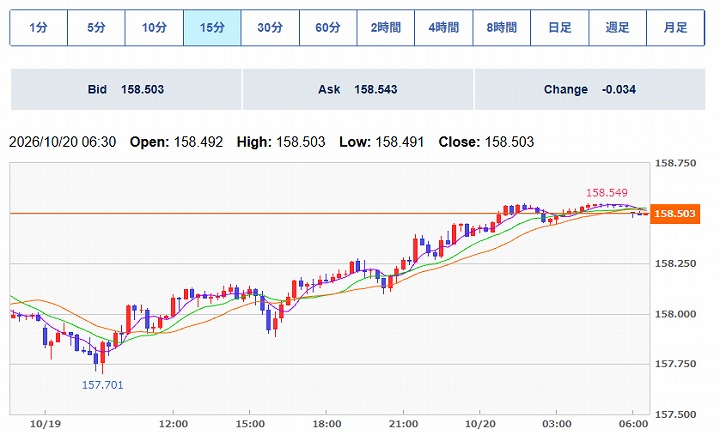Click the 157.500 price axis label

pos(675,414)
